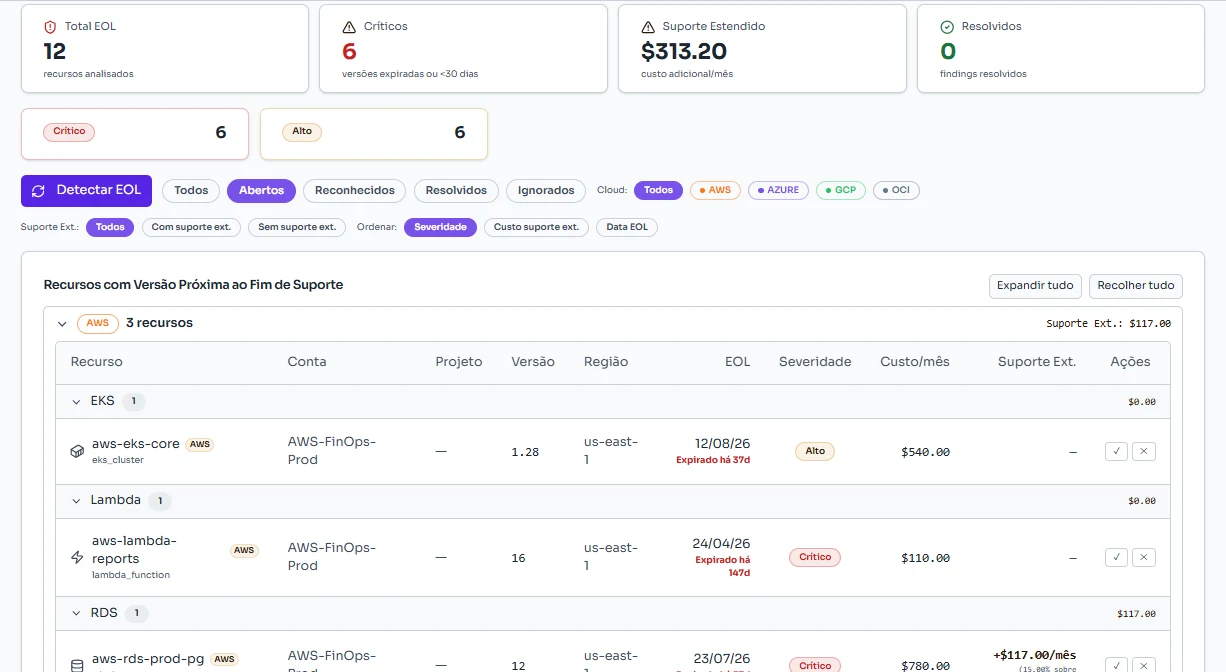Filter clouds by GCP chip
Viewport: 1226px width, 672px height.
pyautogui.click(x=840, y=190)
